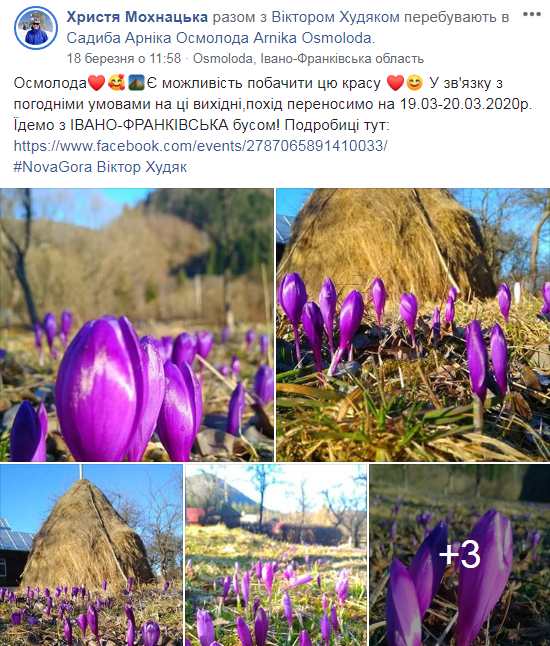View the +3 more photos tile

(460, 555)
